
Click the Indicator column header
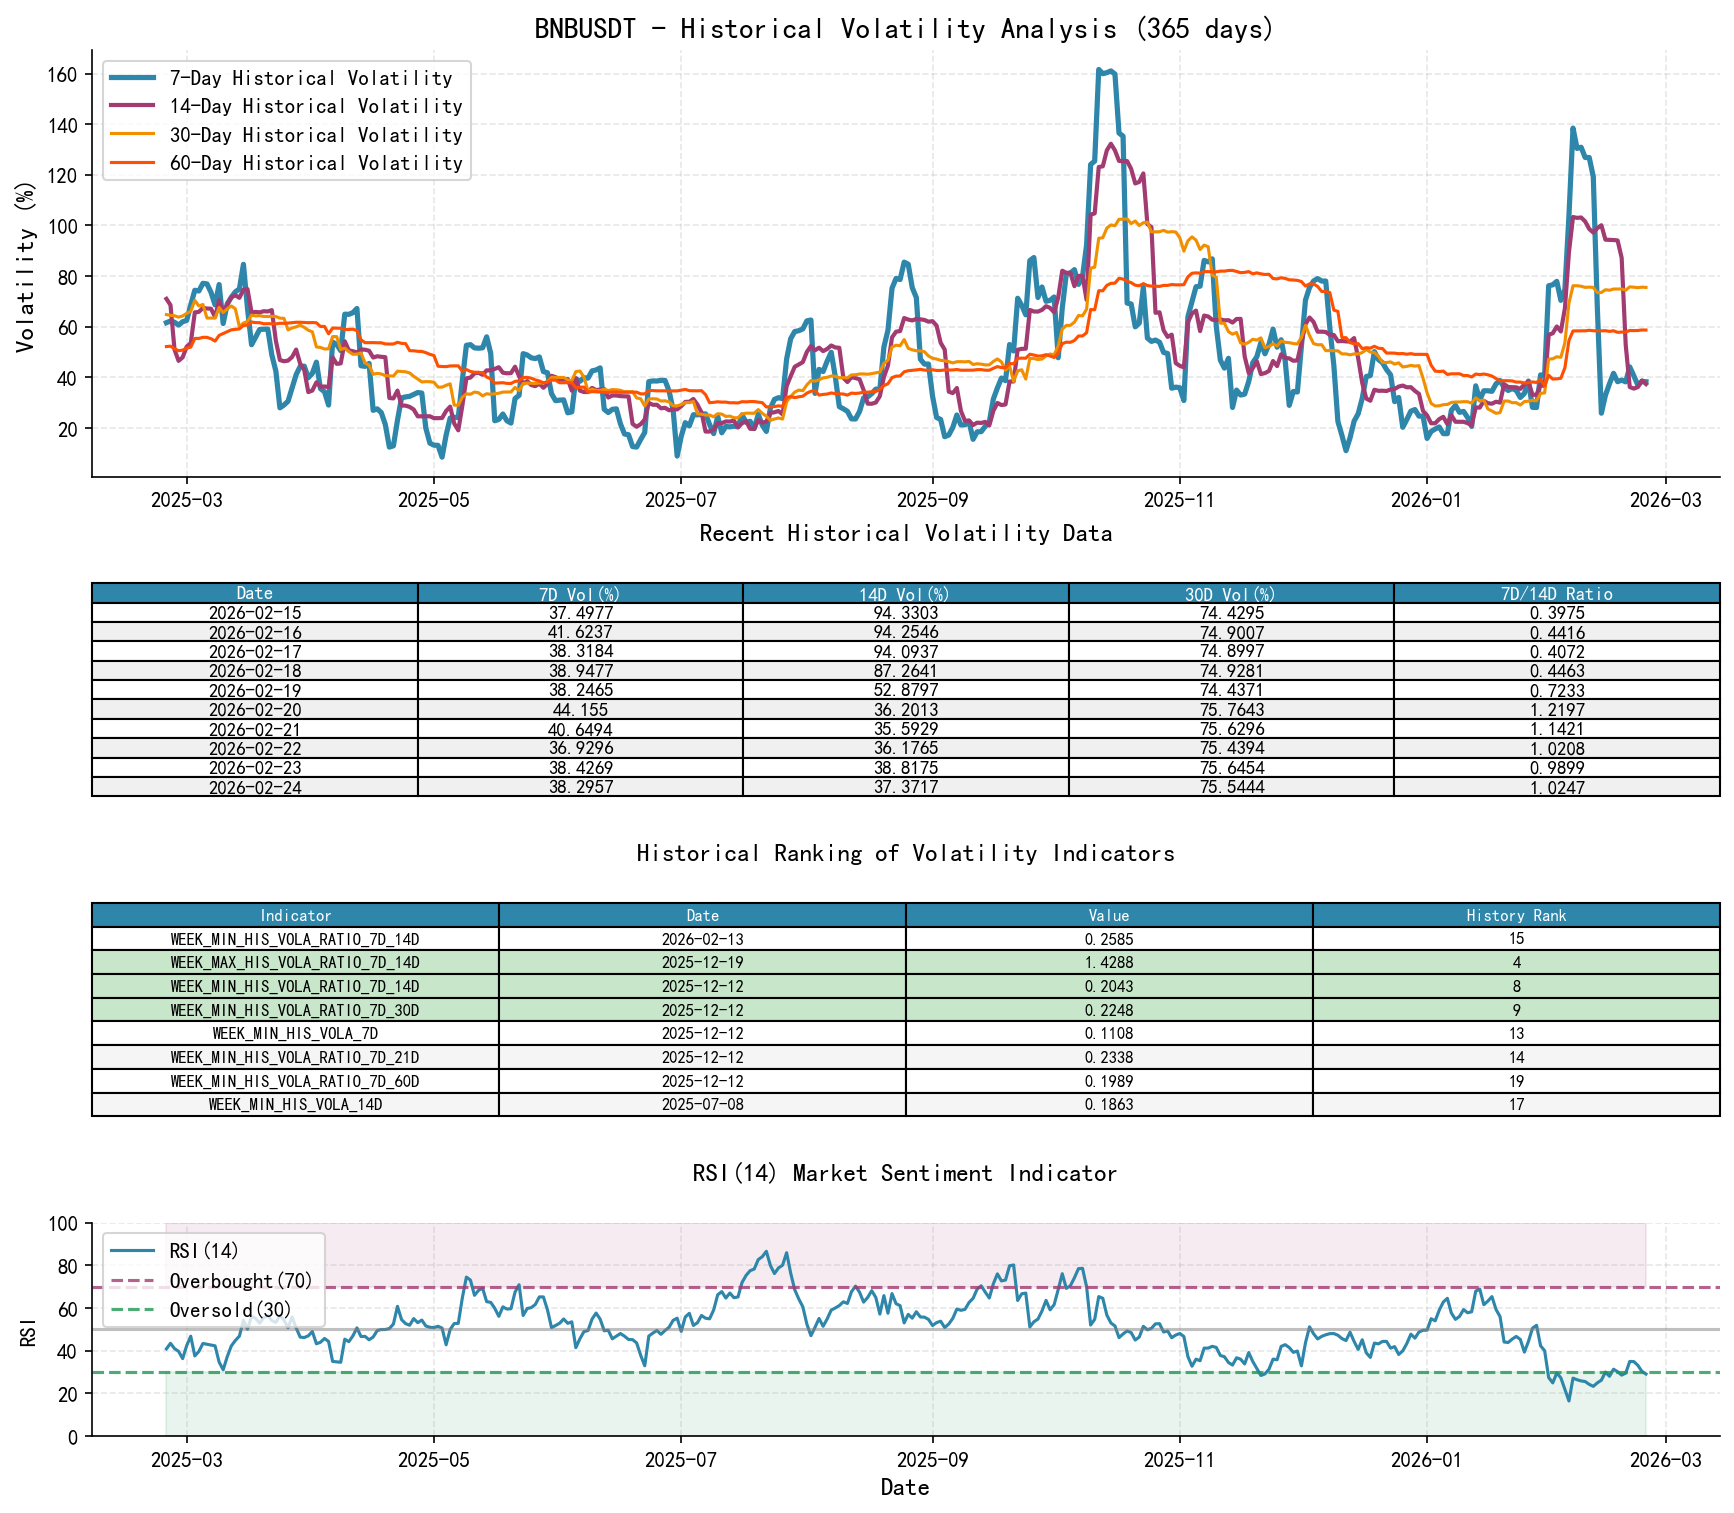[293, 915]
